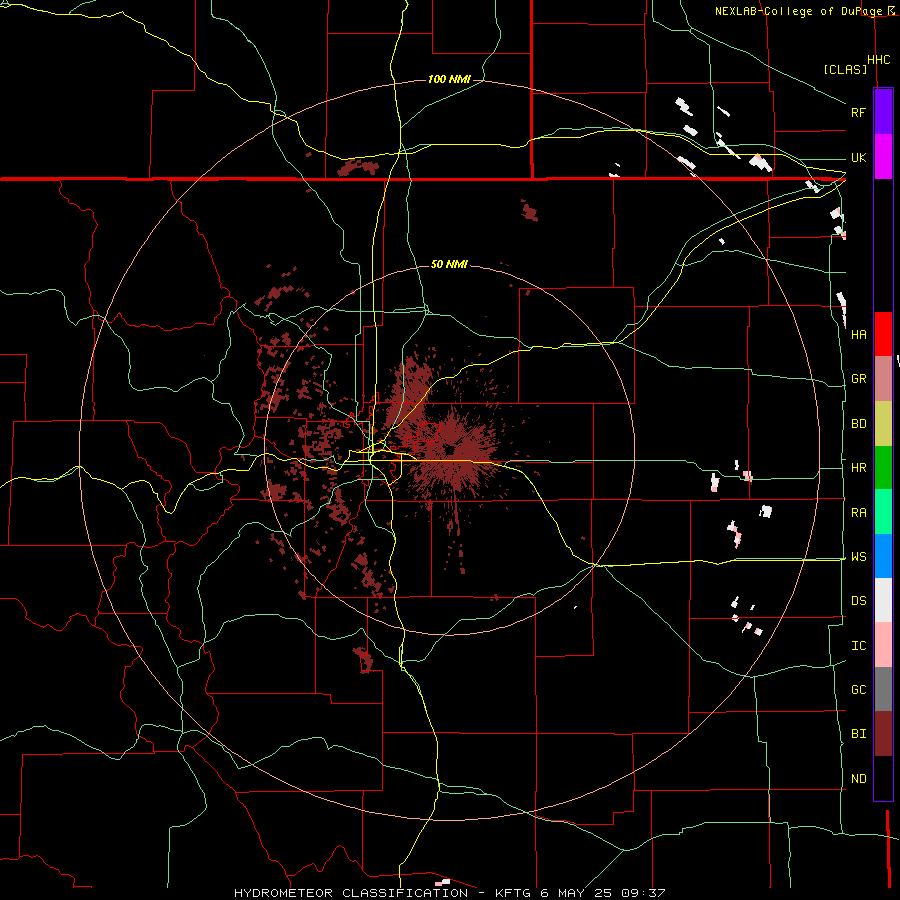Click the BD legend label

pos(858,424)
